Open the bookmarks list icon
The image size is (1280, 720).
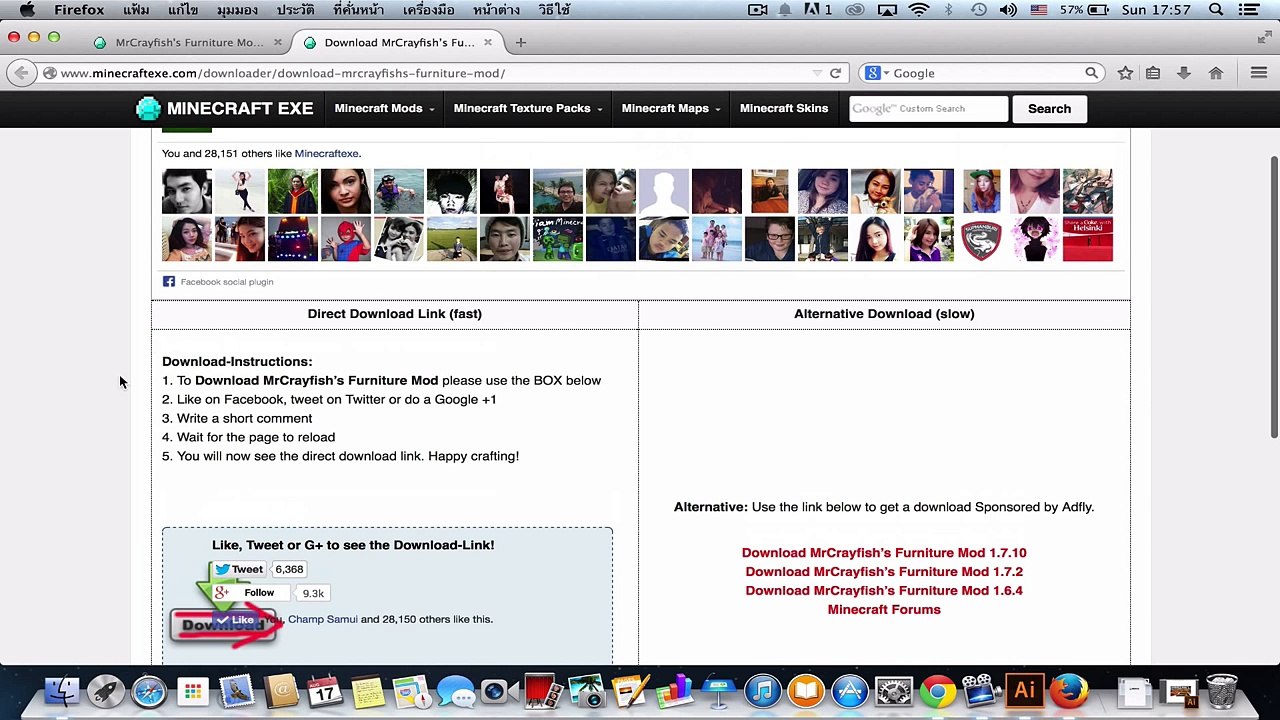(1153, 73)
